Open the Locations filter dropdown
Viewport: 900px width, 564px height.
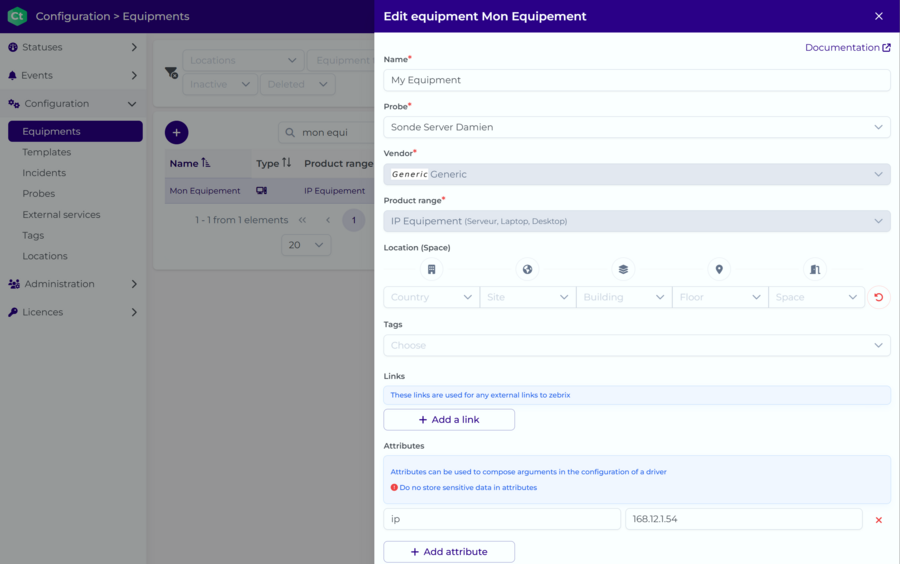pos(243,60)
